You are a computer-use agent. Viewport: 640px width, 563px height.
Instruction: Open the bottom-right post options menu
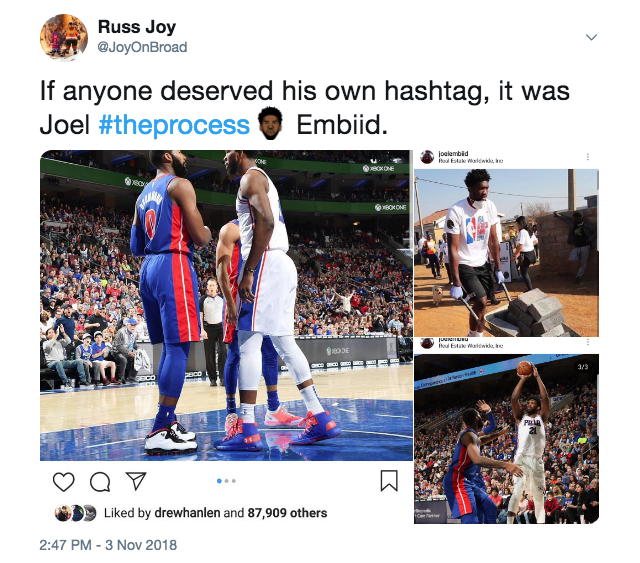point(588,342)
